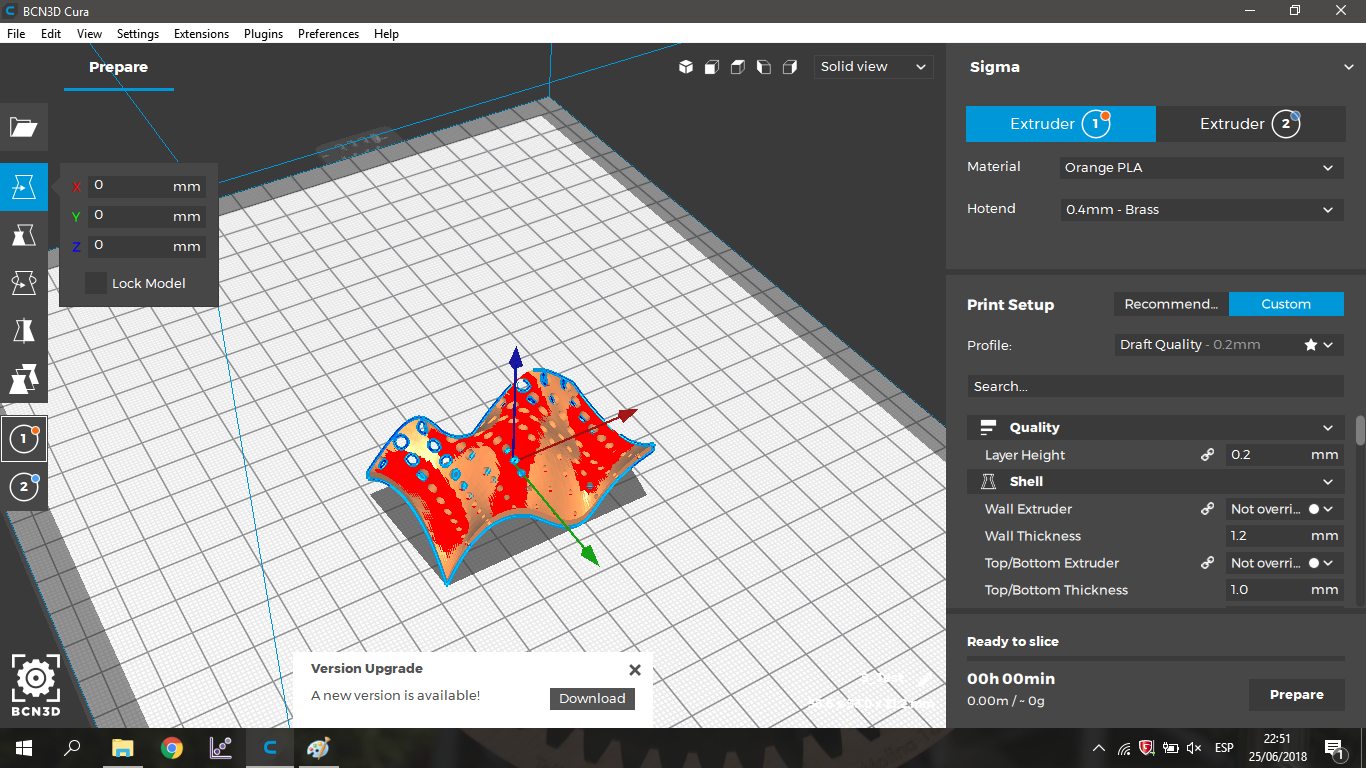Open the Plugins menu
This screenshot has height=768, width=1366.
pos(264,33)
